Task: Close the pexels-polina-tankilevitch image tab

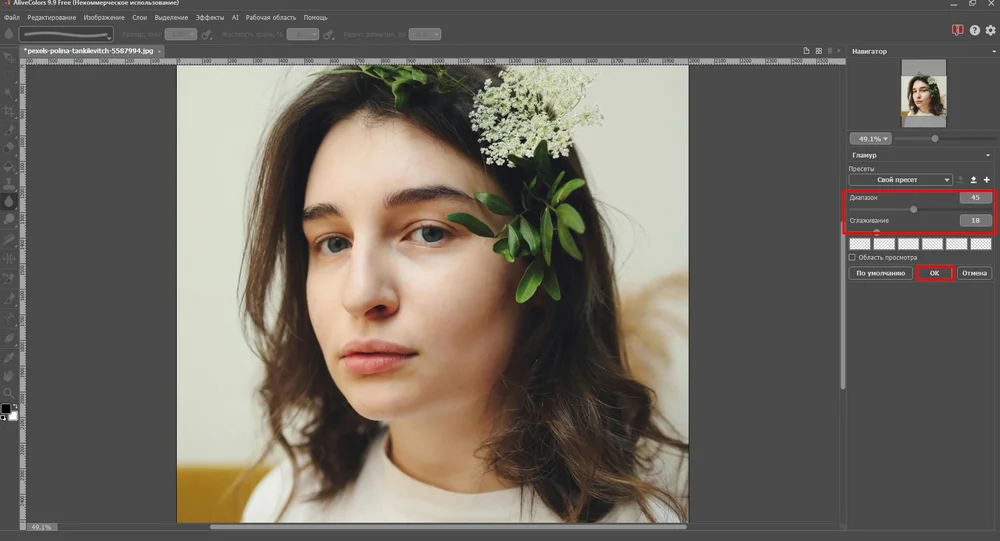Action: pos(159,51)
